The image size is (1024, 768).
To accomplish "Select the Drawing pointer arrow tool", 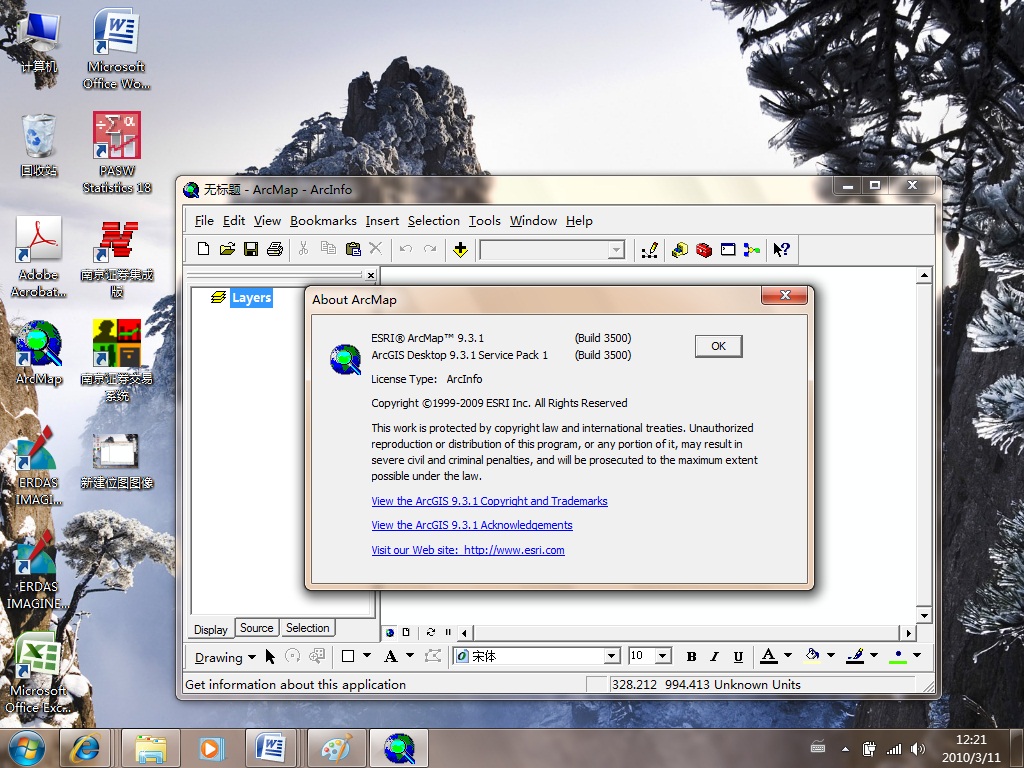I will 270,656.
